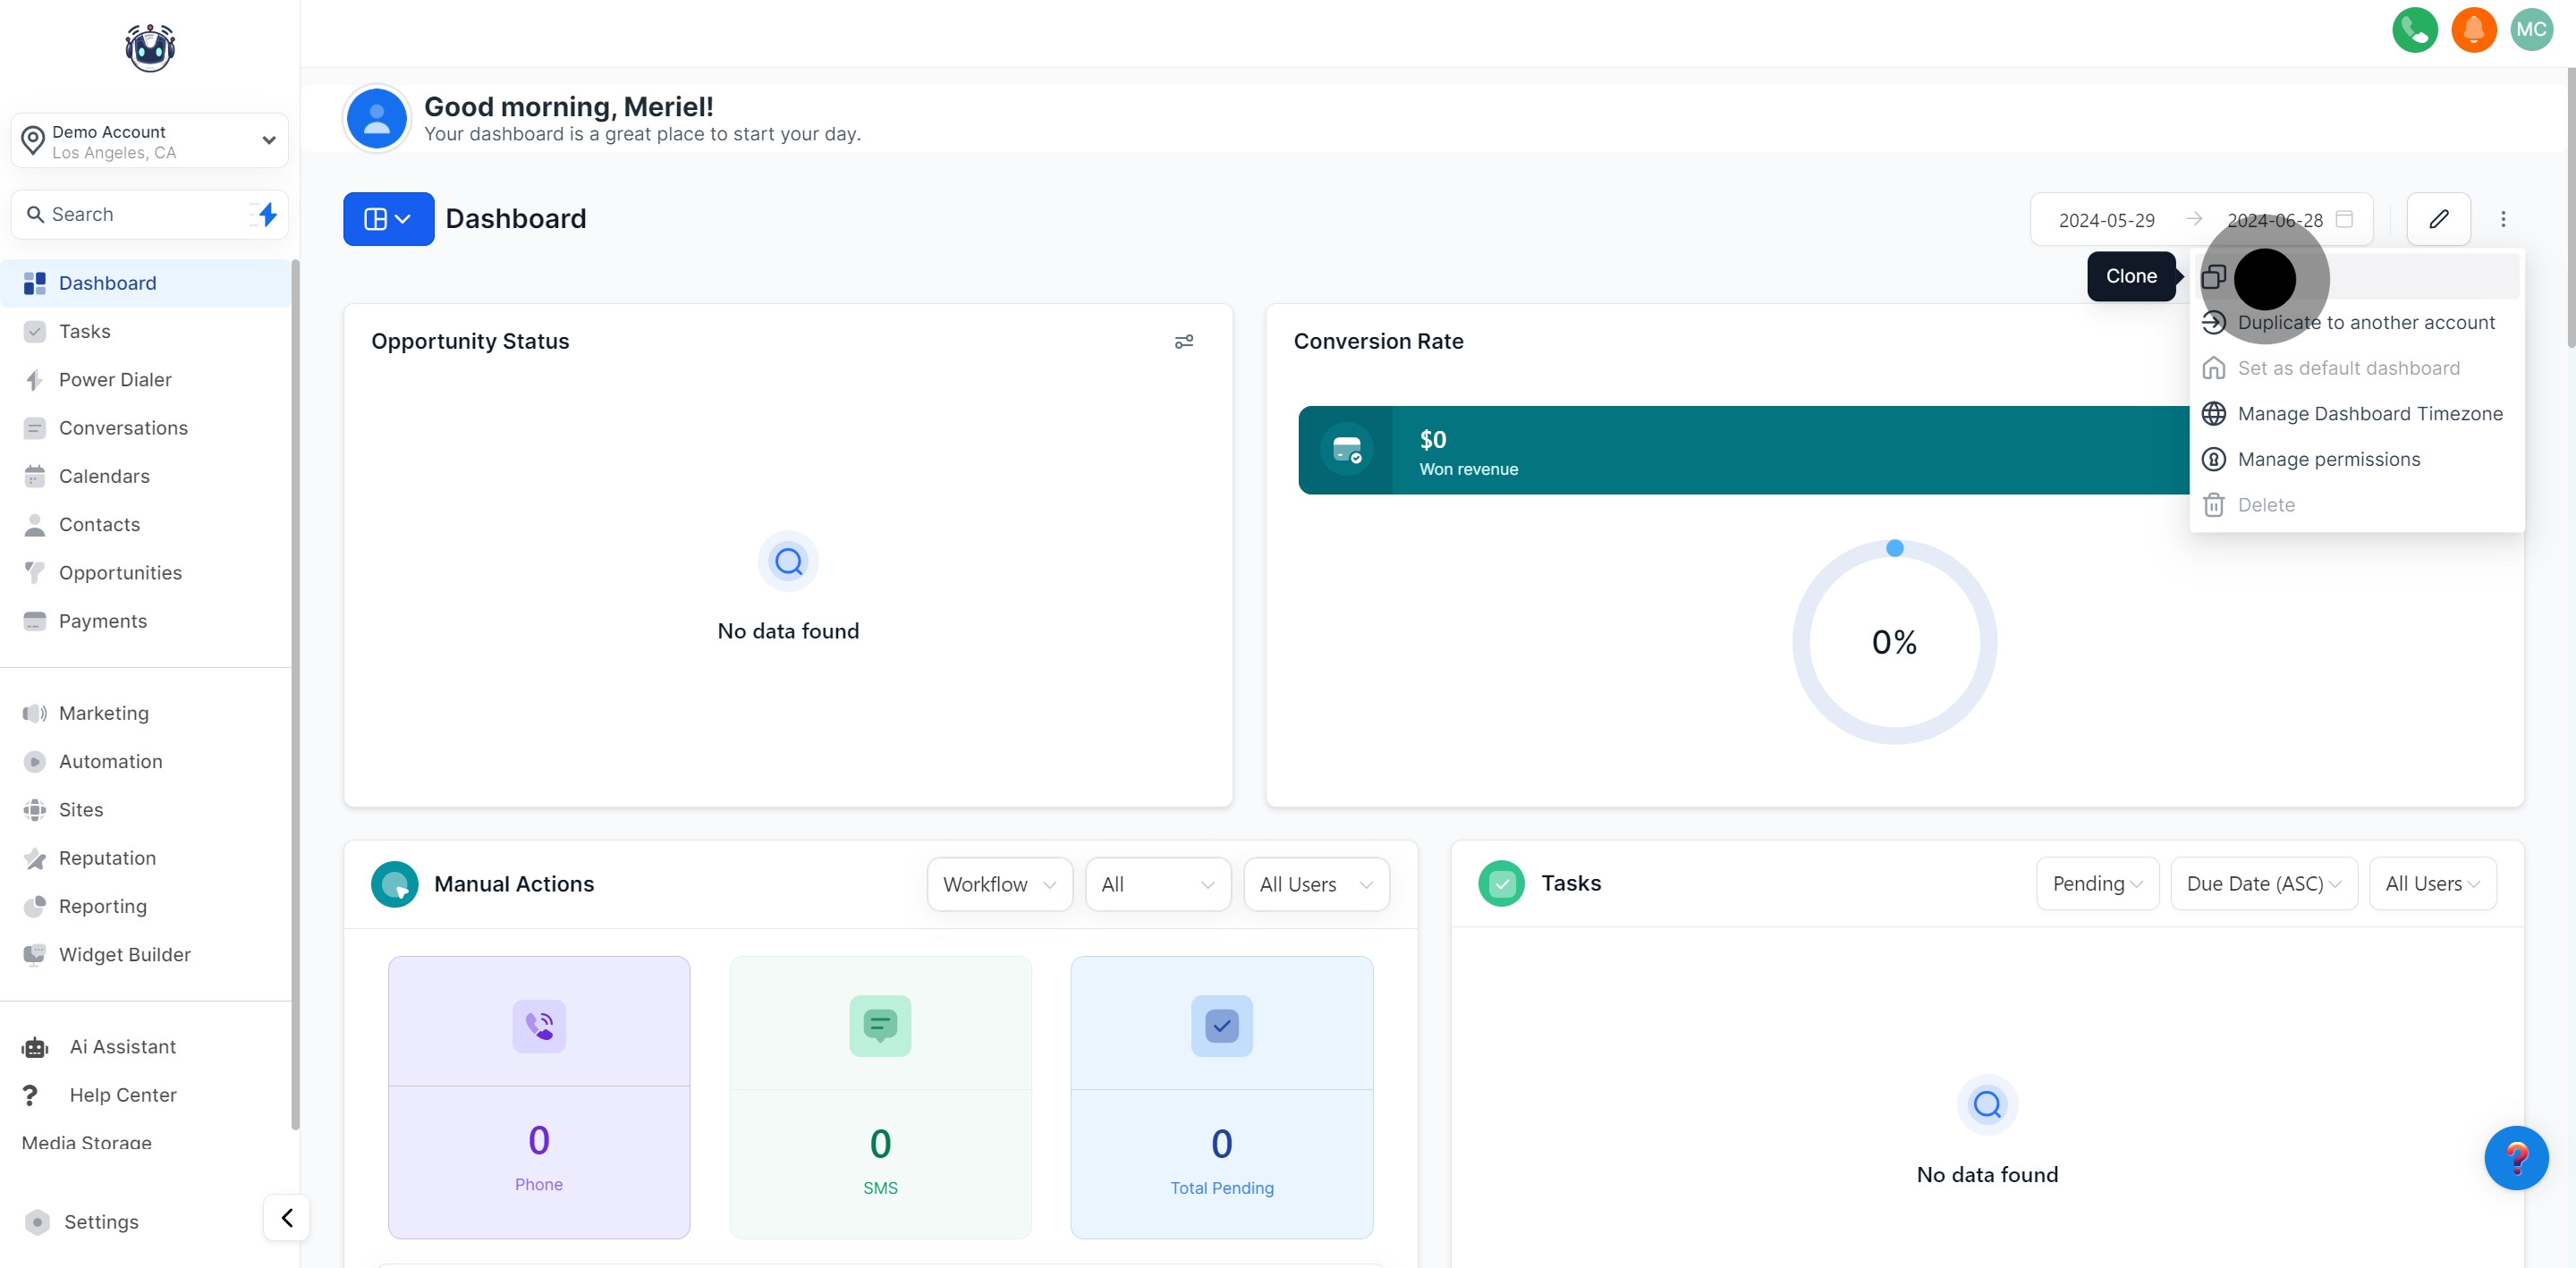Screen dimensions: 2576x1268
Task: Click the Phone manual actions card
Action: point(538,1097)
